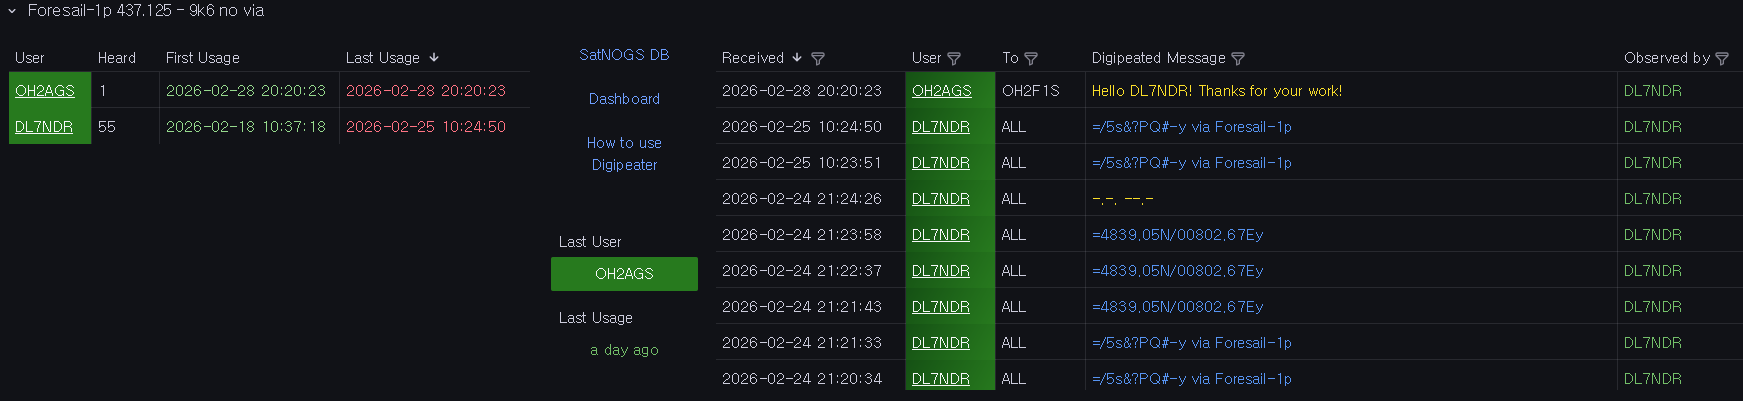
Task: Open How to use Digipeater link
Action: 624,154
